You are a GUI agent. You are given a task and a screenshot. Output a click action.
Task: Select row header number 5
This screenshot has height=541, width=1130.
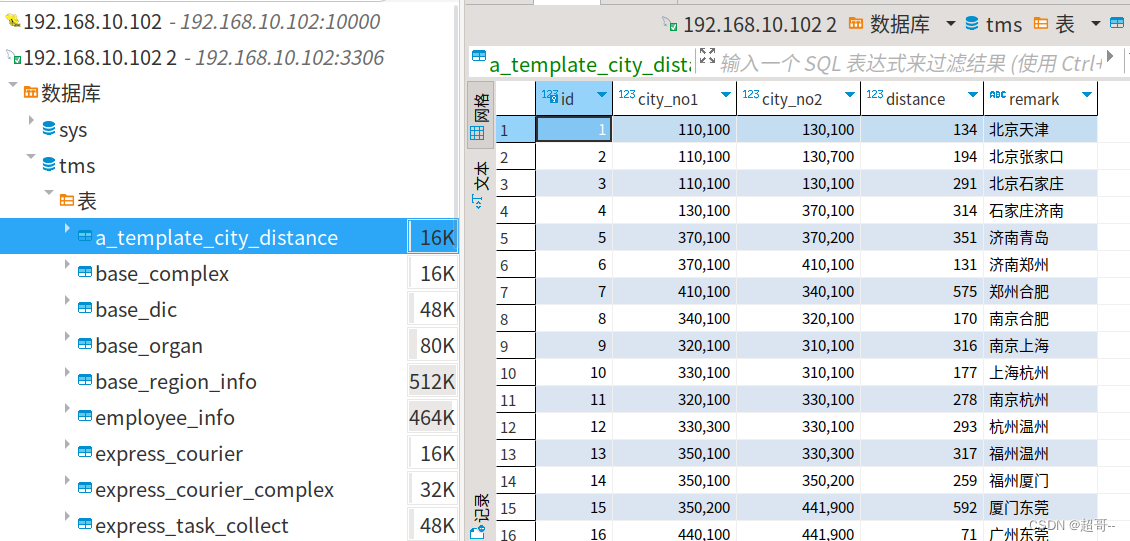[515, 238]
